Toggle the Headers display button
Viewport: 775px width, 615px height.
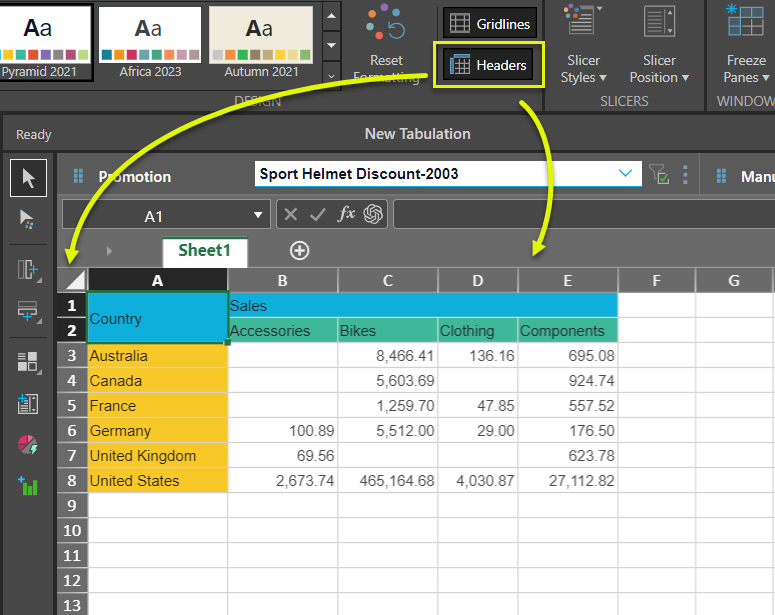tap(488, 65)
